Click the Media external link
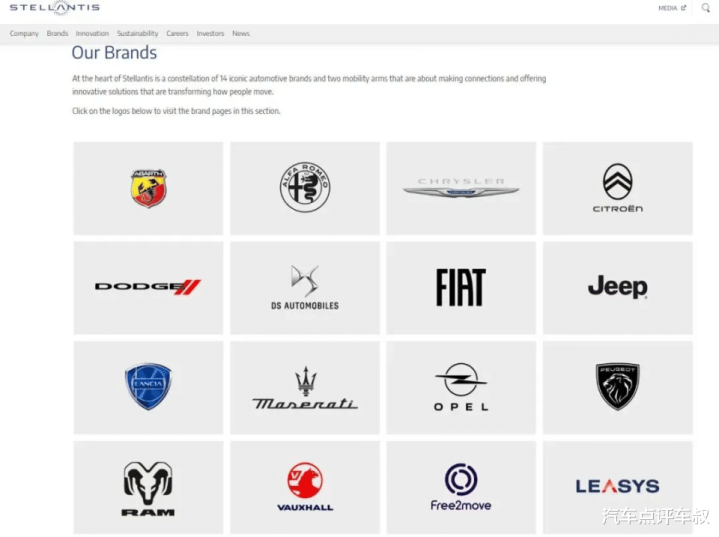The width and height of the screenshot is (719, 537). point(672,8)
